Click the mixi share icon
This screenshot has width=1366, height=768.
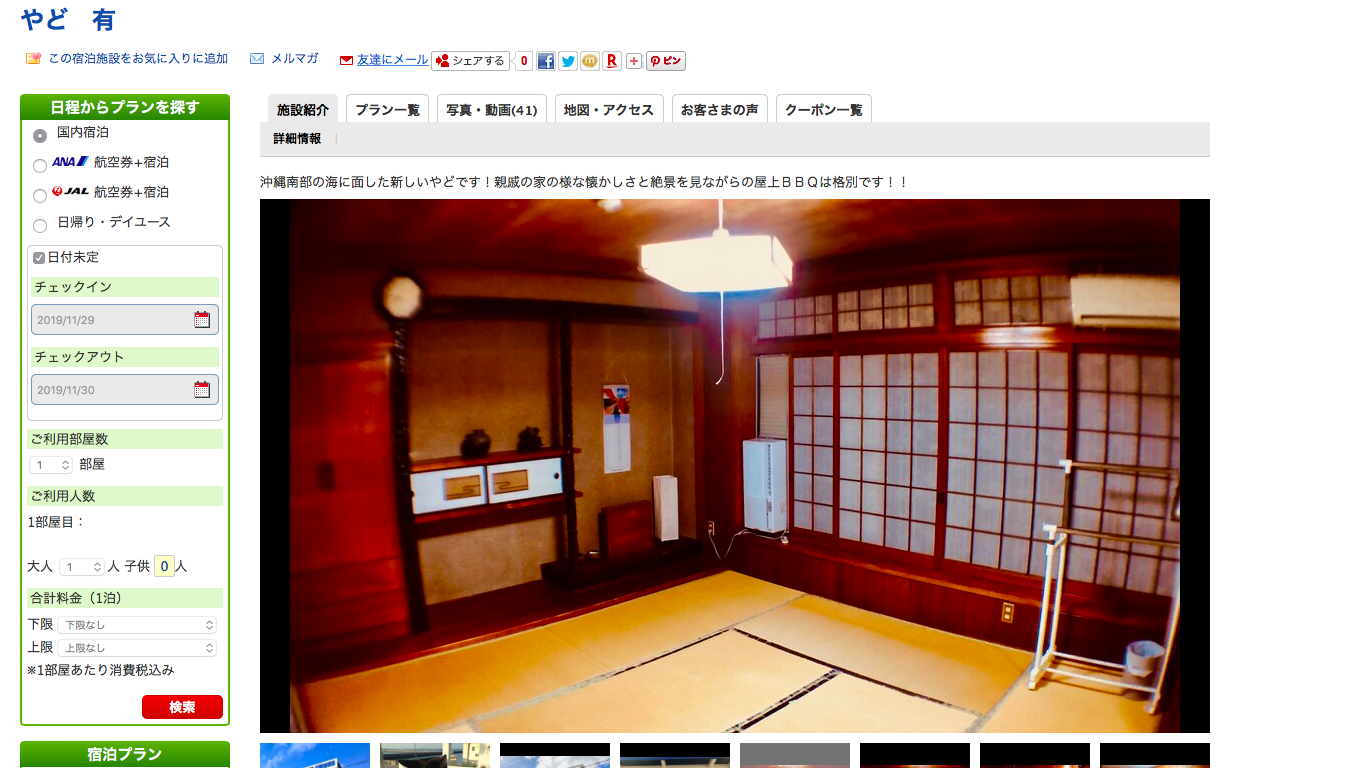[x=590, y=61]
